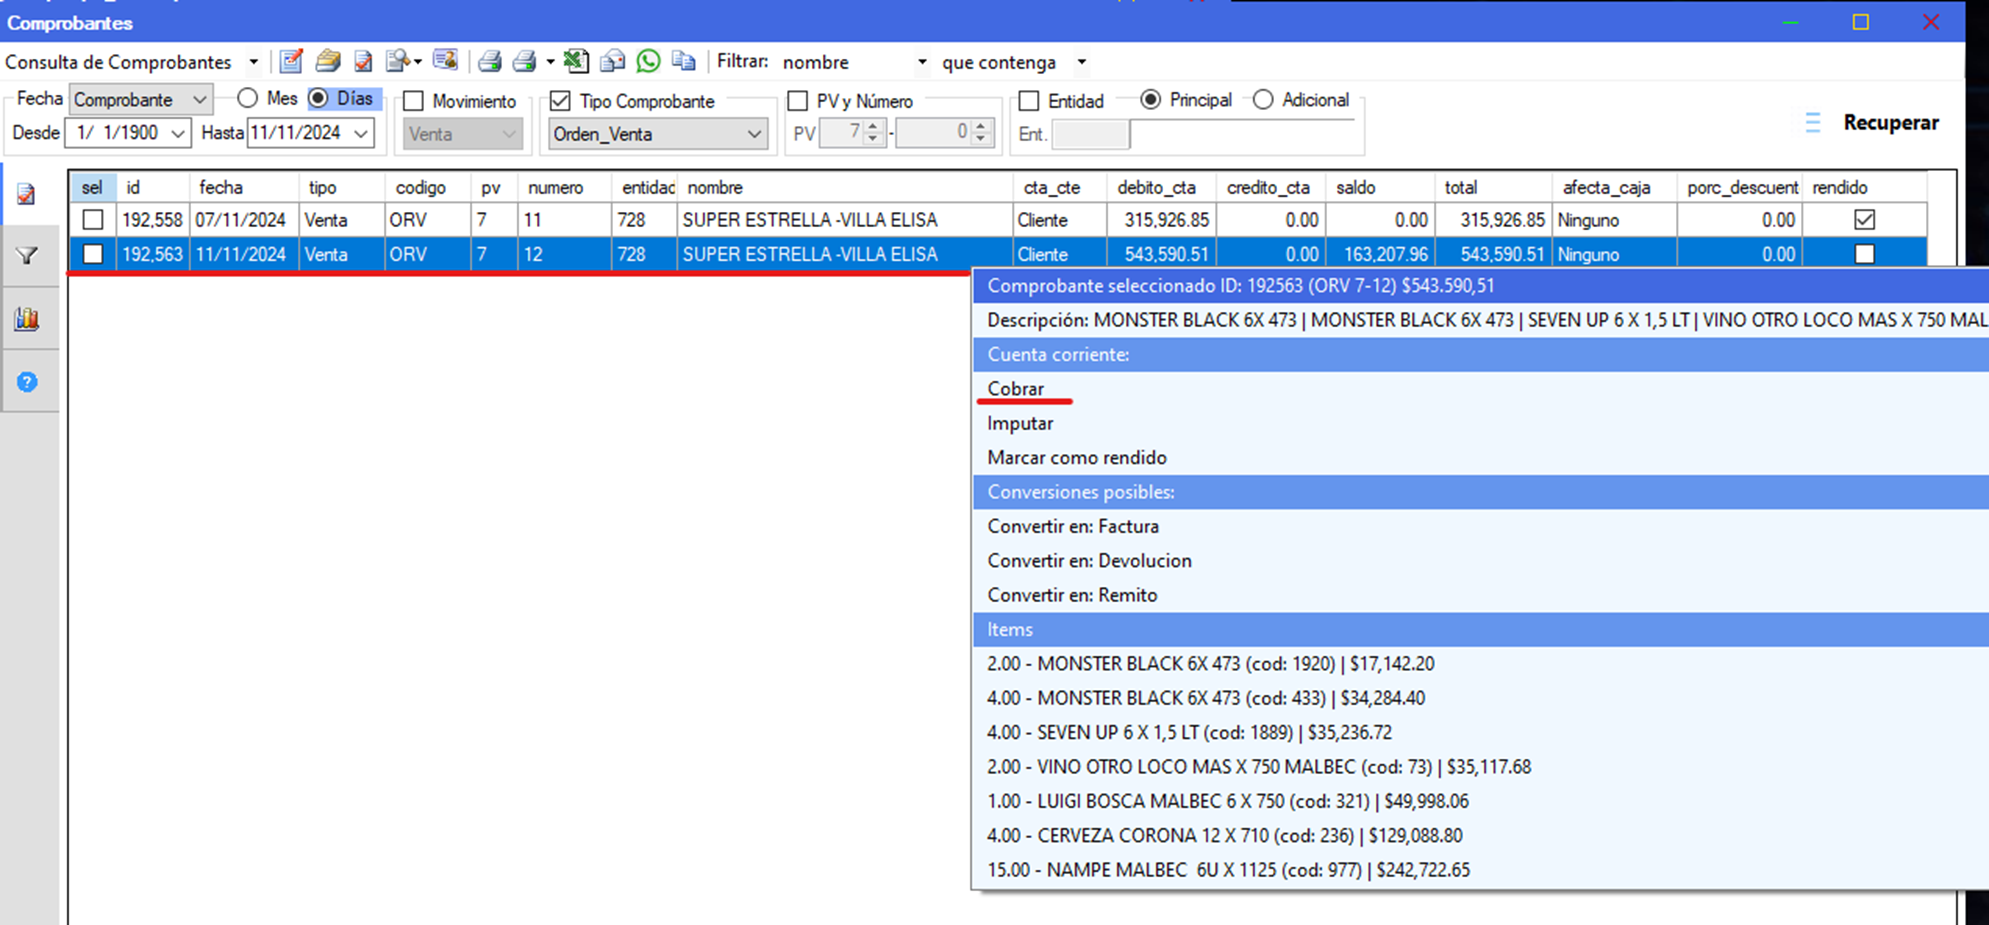Select Convertir en: Factura menu entry

pos(1072,527)
